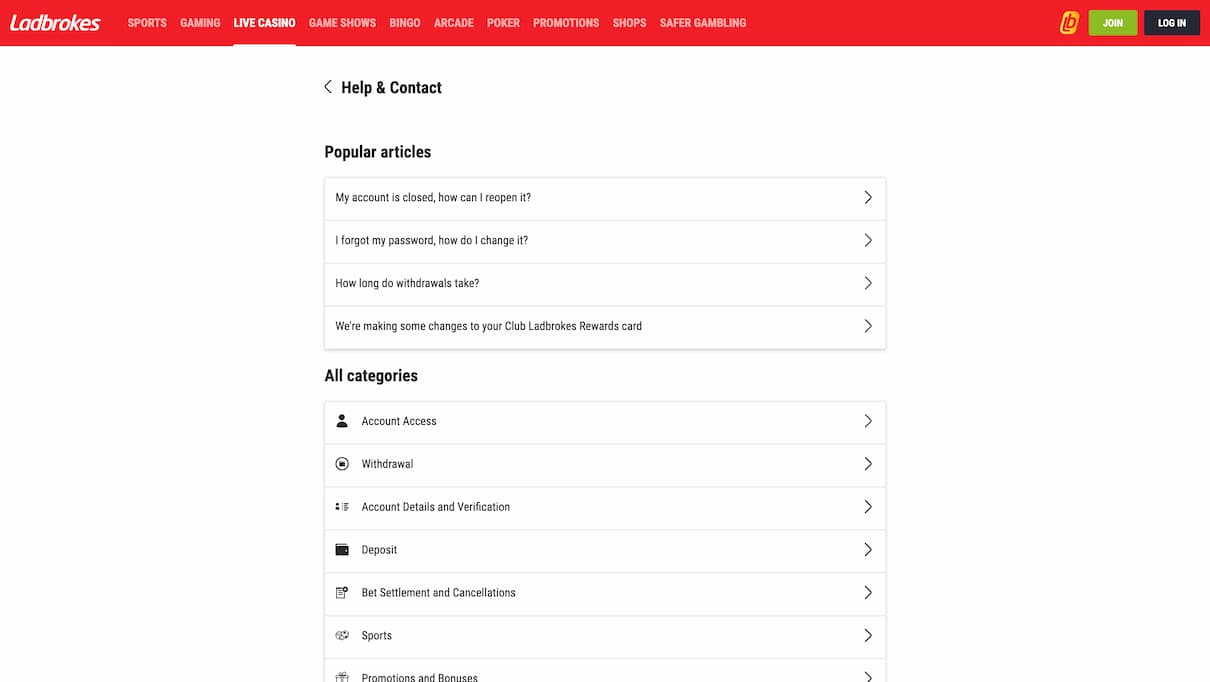
Task: Expand the Club Ladbrokes Rewards card article
Action: click(604, 326)
